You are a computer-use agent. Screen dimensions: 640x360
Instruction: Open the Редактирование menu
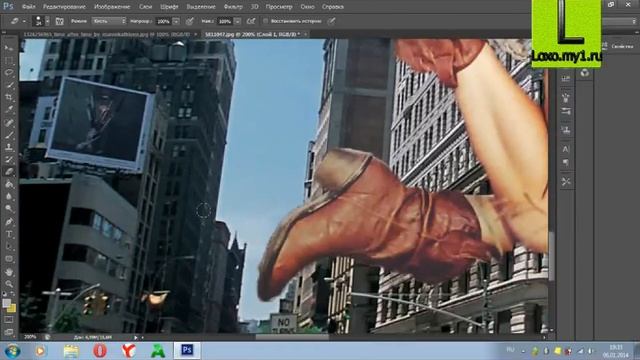64,7
